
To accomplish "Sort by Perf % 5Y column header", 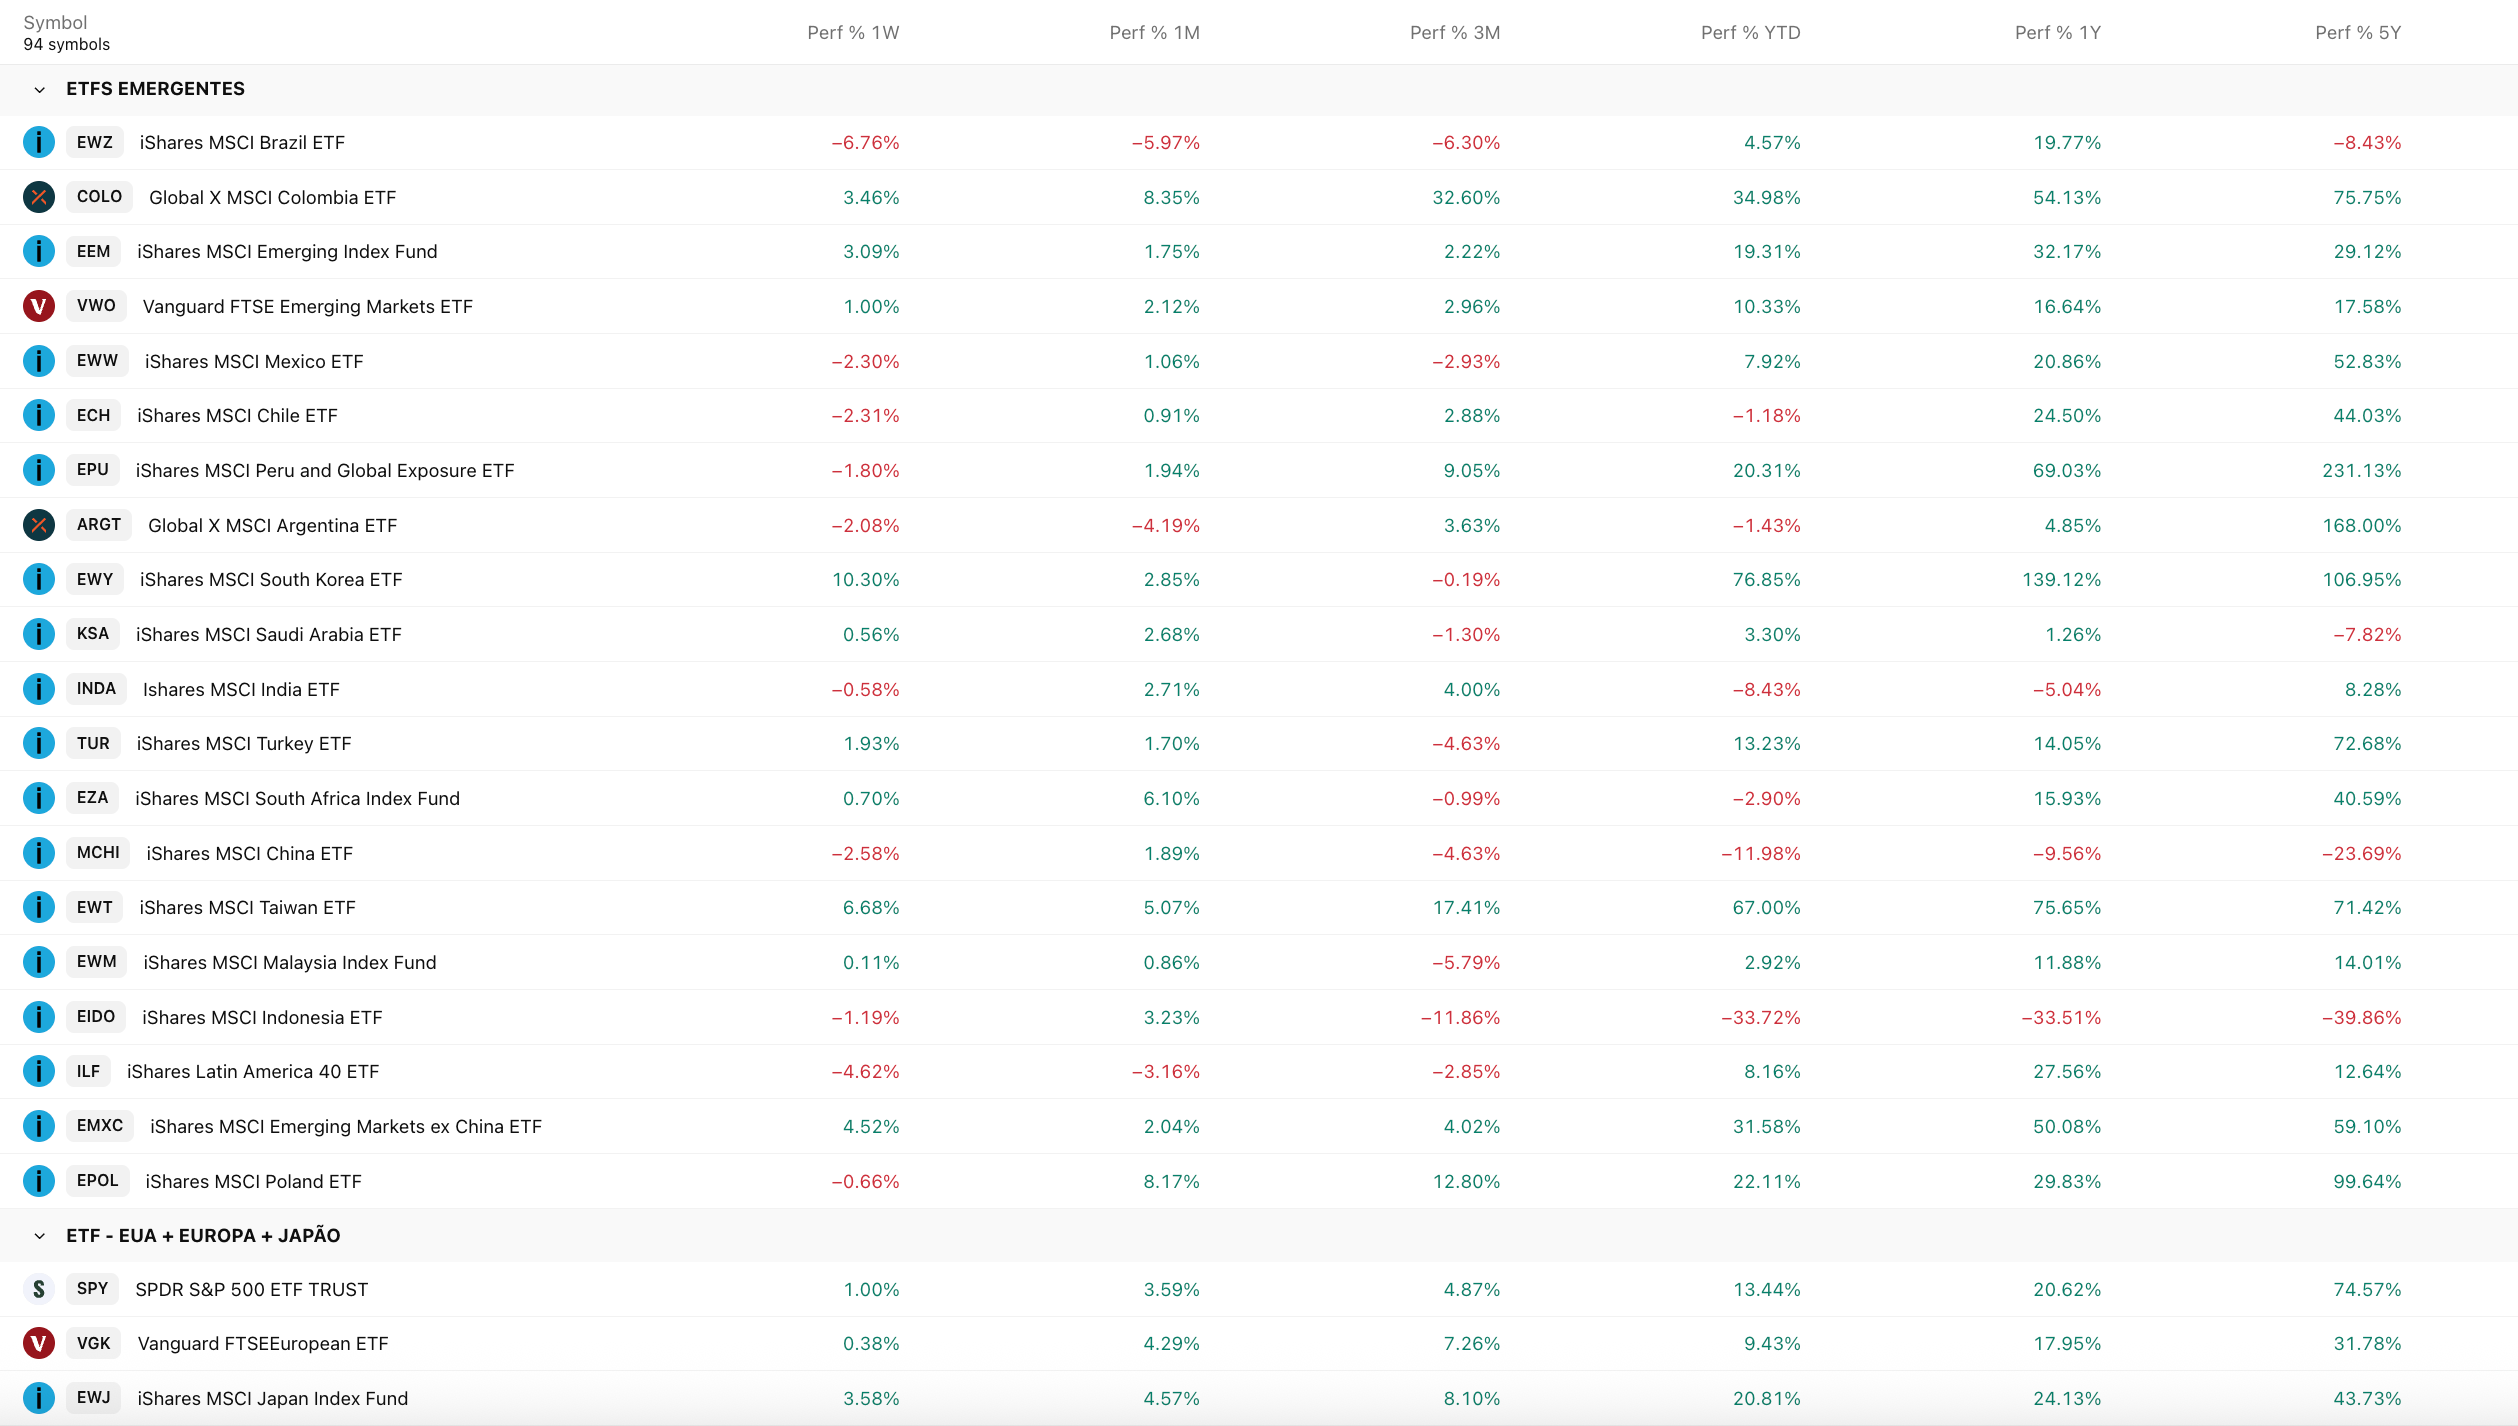I will coord(2358,33).
